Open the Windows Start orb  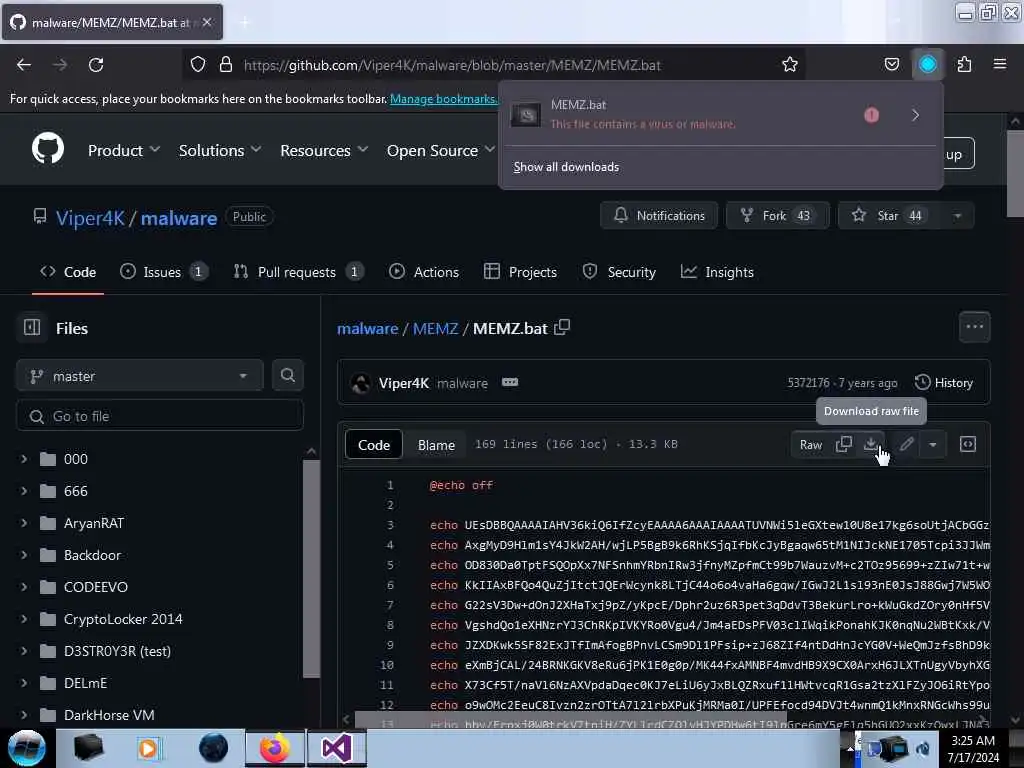(27, 748)
